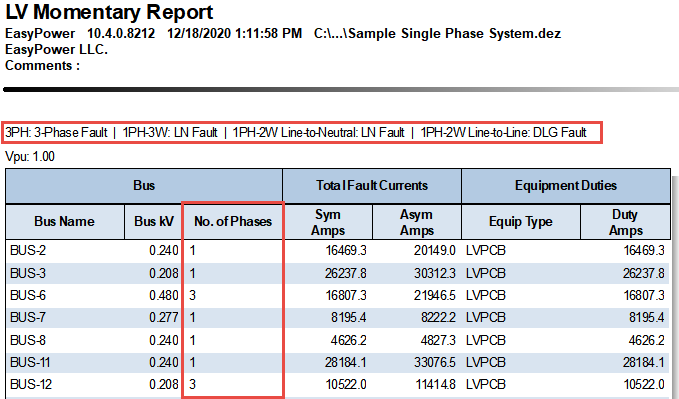
Task: Select the No. of Phases column header
Action: pyautogui.click(x=233, y=221)
